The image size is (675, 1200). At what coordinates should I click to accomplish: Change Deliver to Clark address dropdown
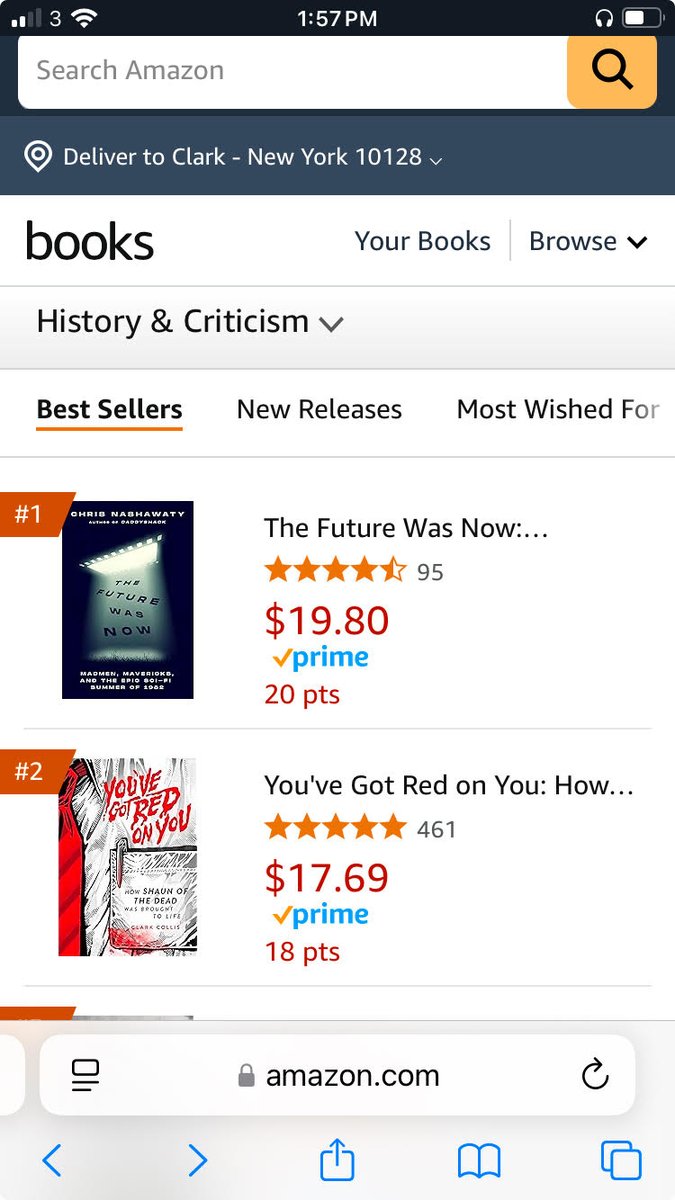pyautogui.click(x=252, y=157)
